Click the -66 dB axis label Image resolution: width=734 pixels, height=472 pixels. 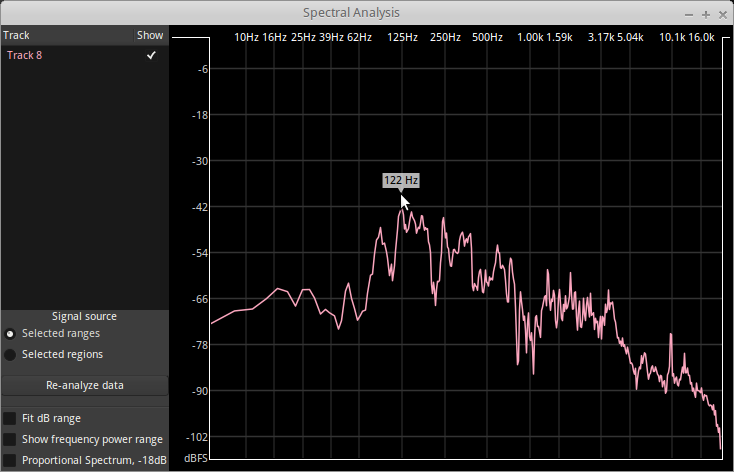tap(200, 299)
